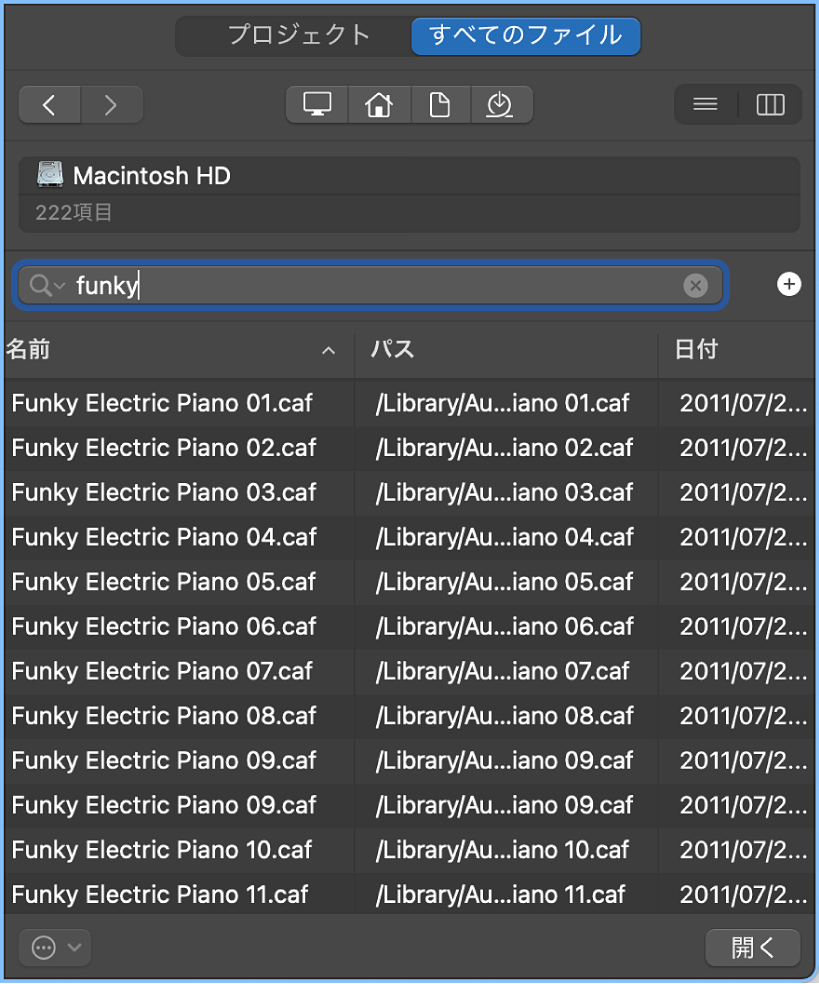Switch to list view icon
Image resolution: width=819 pixels, height=984 pixels.
pyautogui.click(x=704, y=104)
